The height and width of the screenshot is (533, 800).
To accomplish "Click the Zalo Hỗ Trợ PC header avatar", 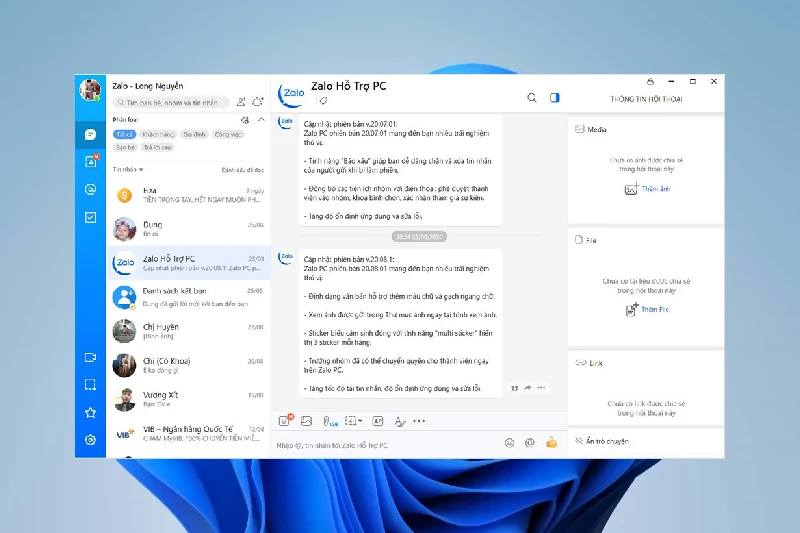I will pos(291,94).
